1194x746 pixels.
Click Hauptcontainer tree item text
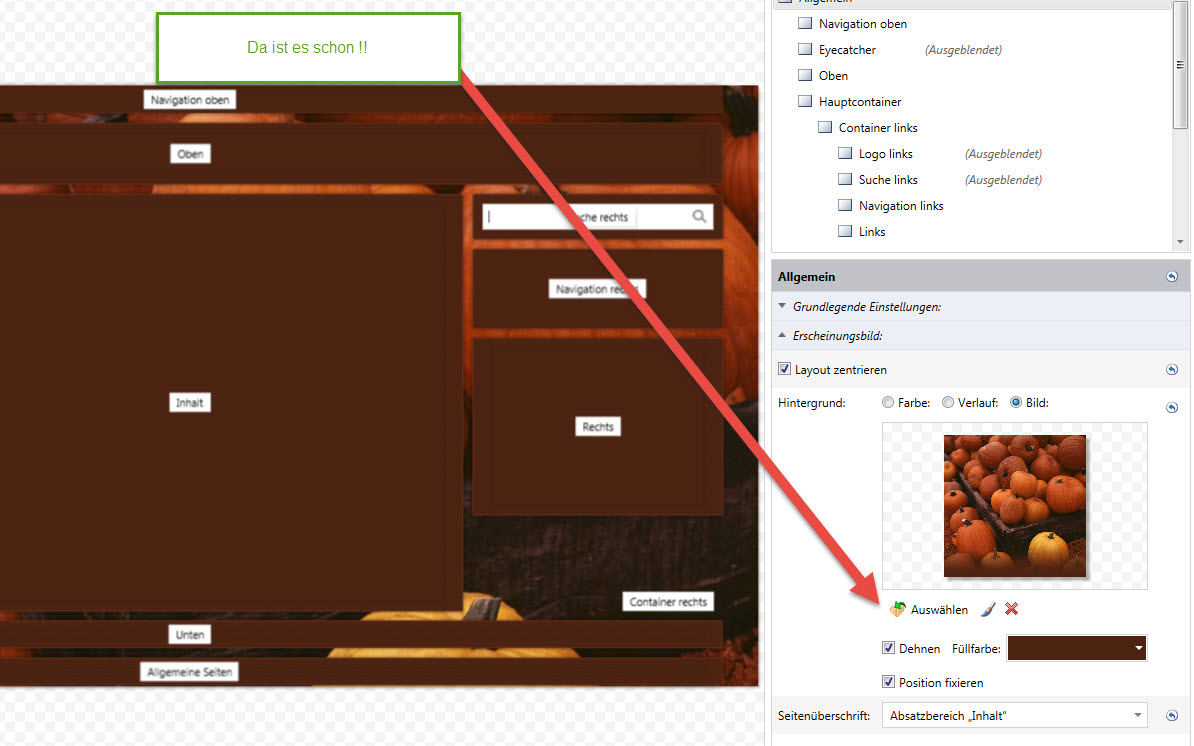[860, 102]
